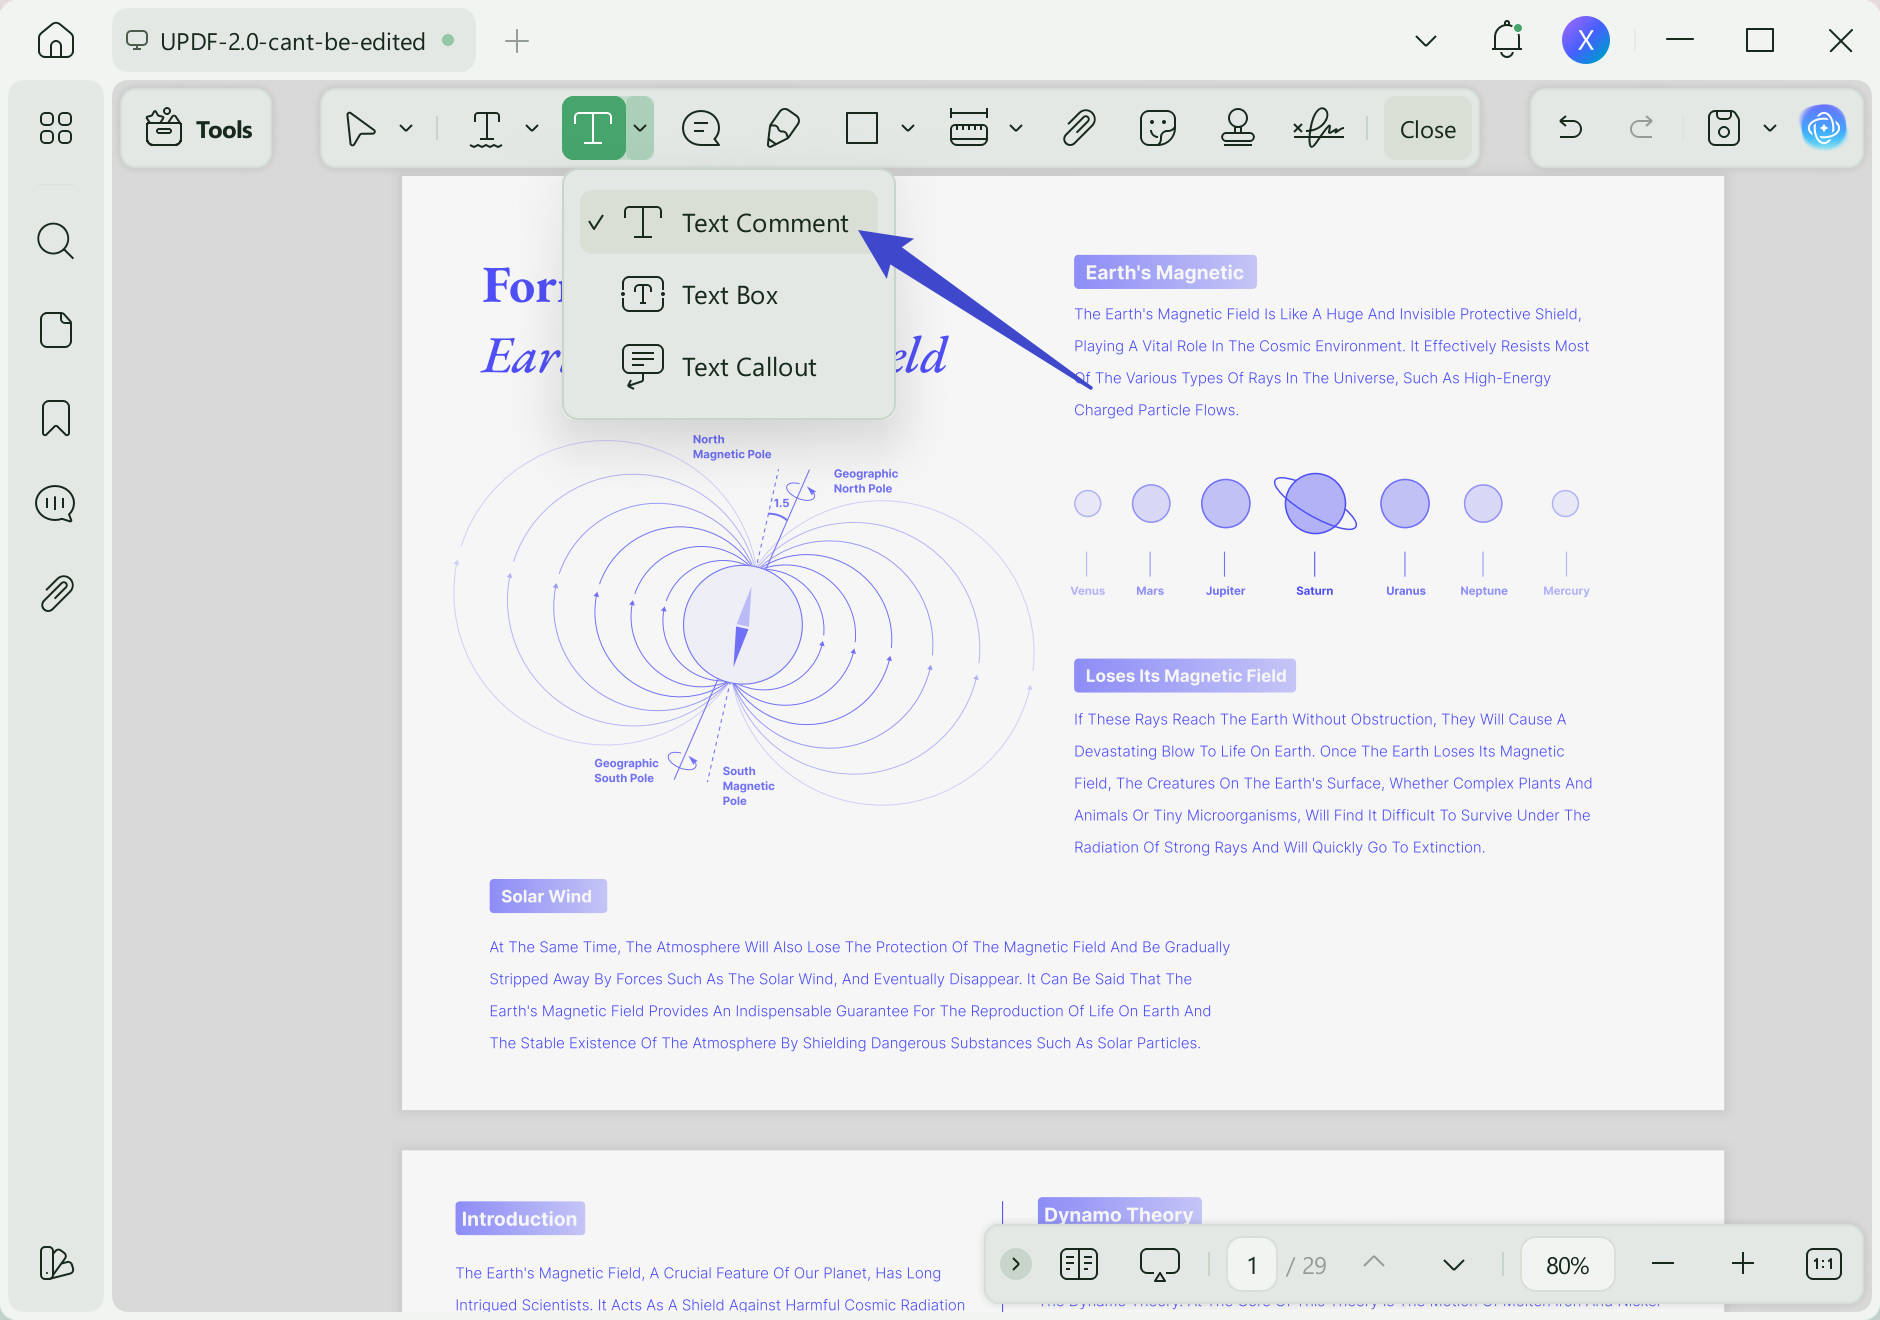Choose Text Box from the dropdown menu
1880x1320 pixels.
click(x=729, y=294)
